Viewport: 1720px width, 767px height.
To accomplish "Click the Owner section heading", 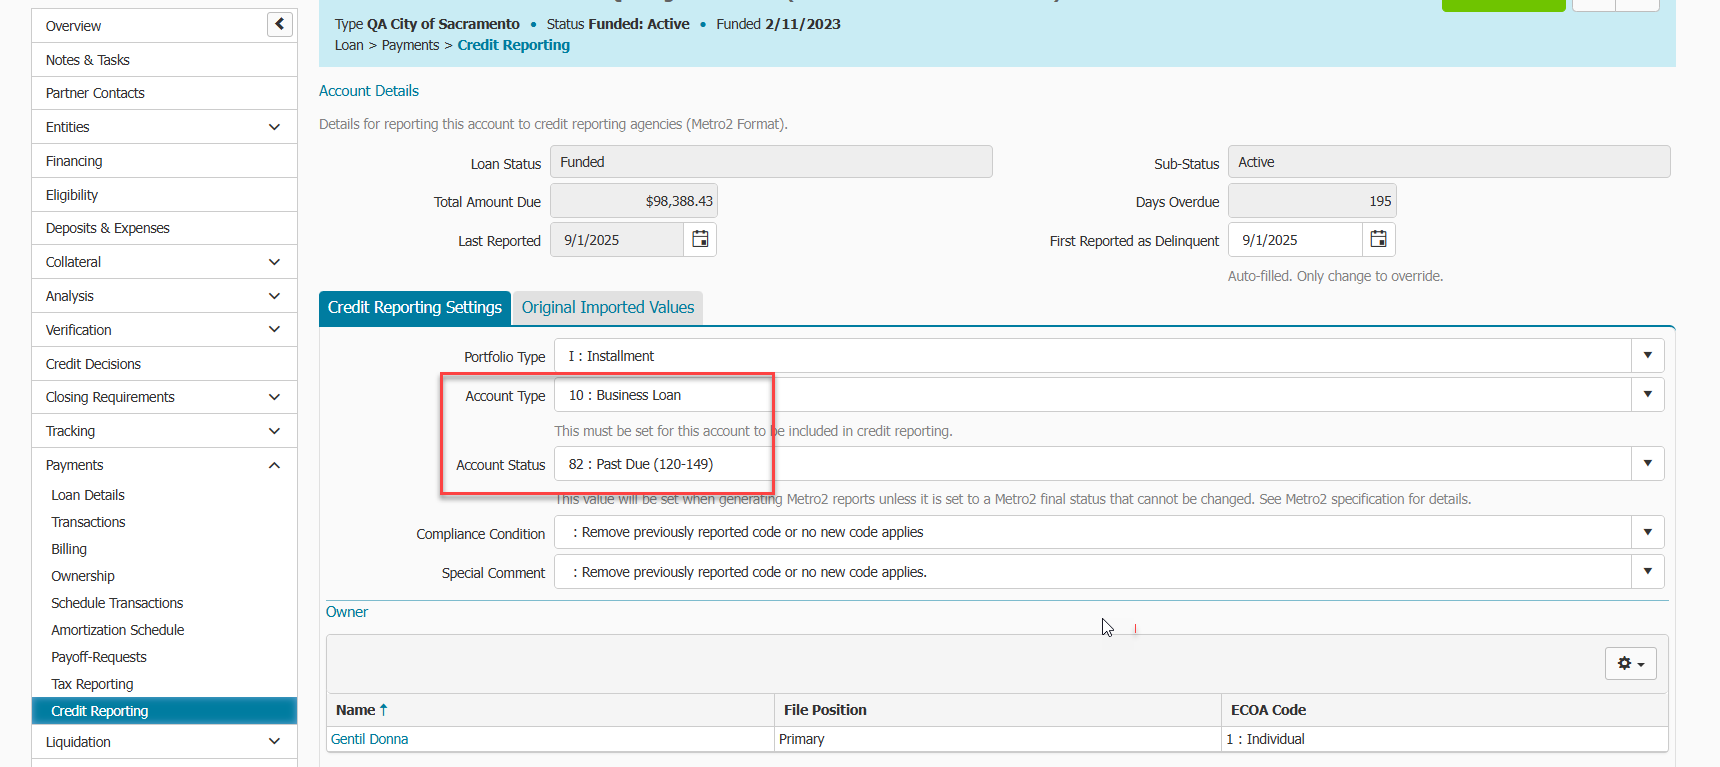I will (347, 612).
